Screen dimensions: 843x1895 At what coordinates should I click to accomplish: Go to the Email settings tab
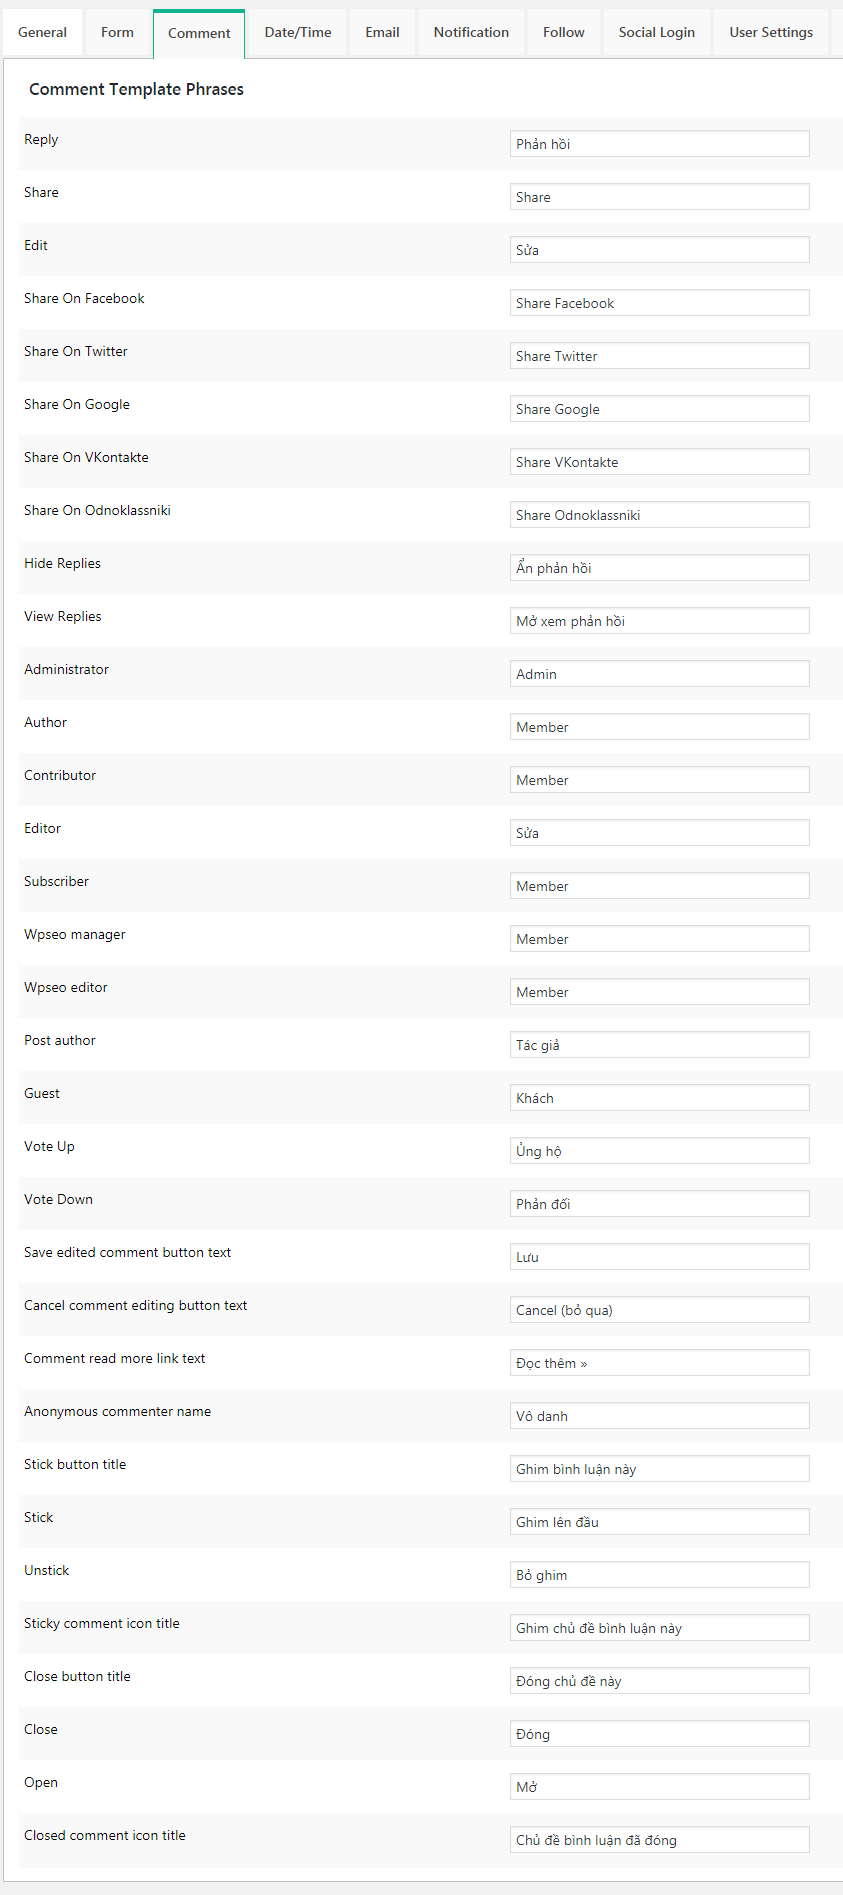(382, 32)
